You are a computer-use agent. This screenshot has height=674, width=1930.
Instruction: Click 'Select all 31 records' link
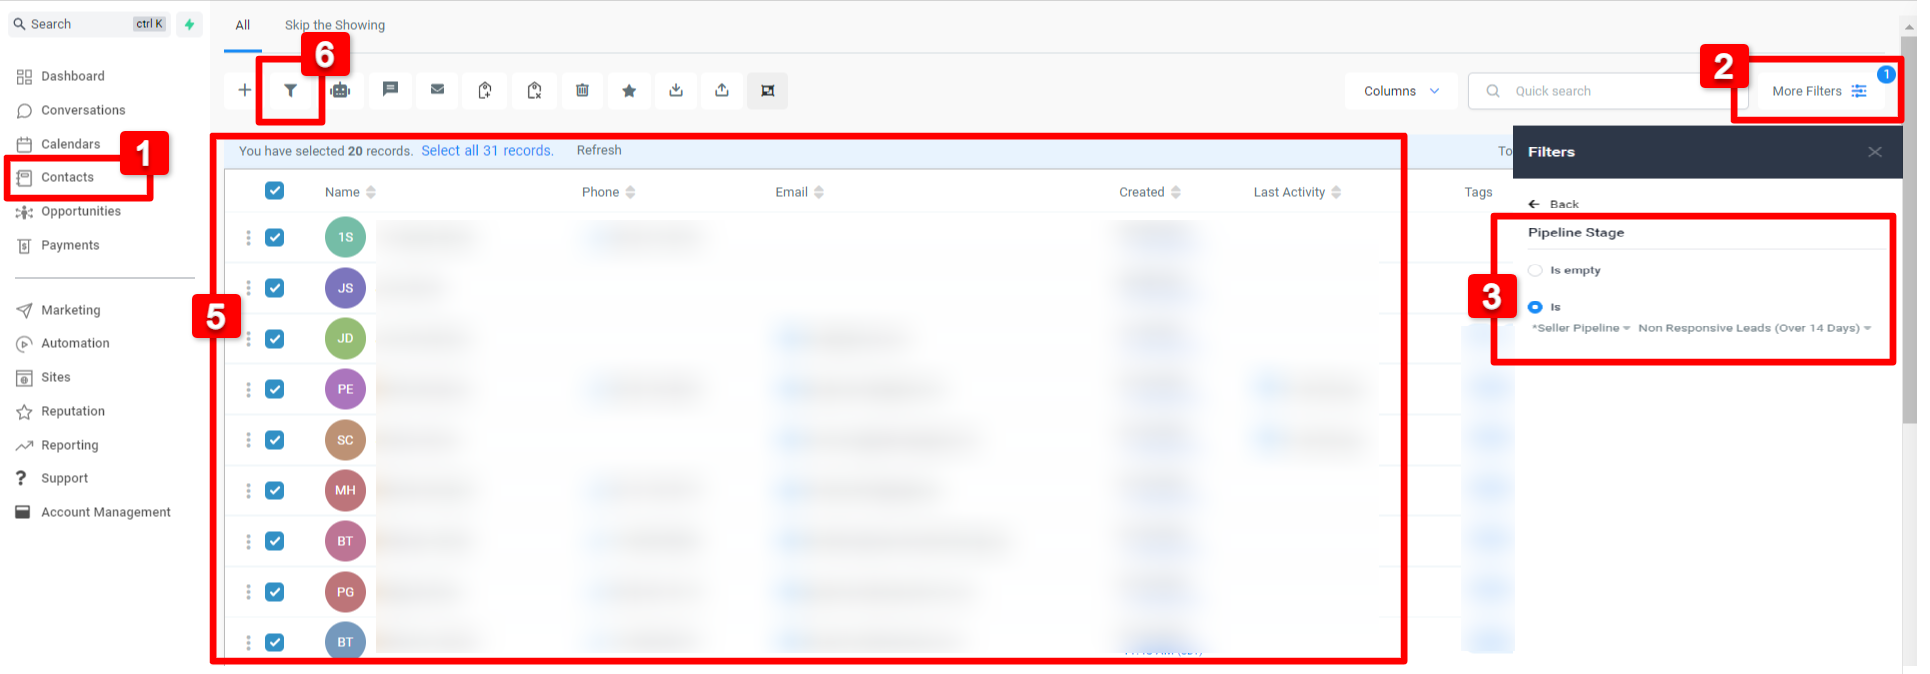click(487, 151)
